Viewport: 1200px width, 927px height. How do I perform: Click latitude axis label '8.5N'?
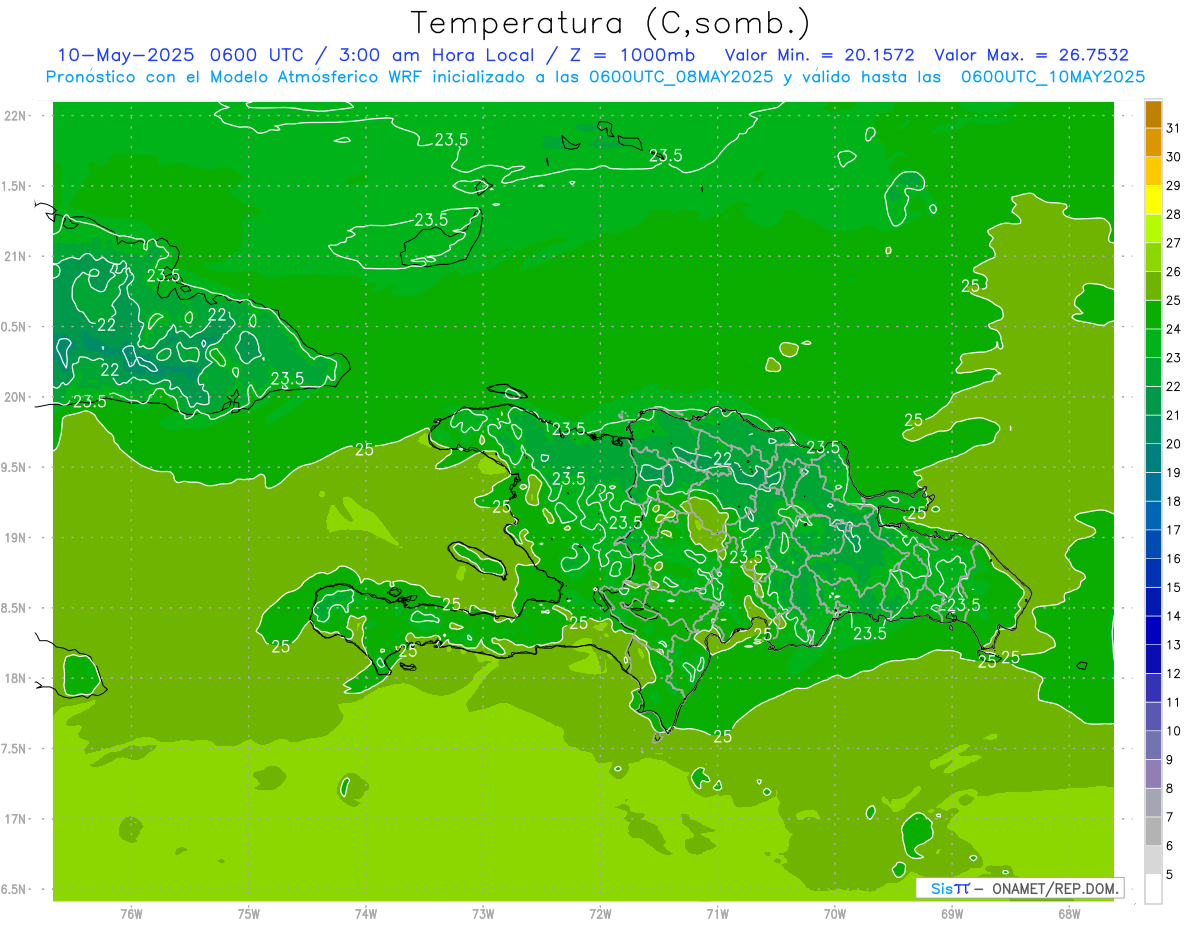click(x=14, y=608)
